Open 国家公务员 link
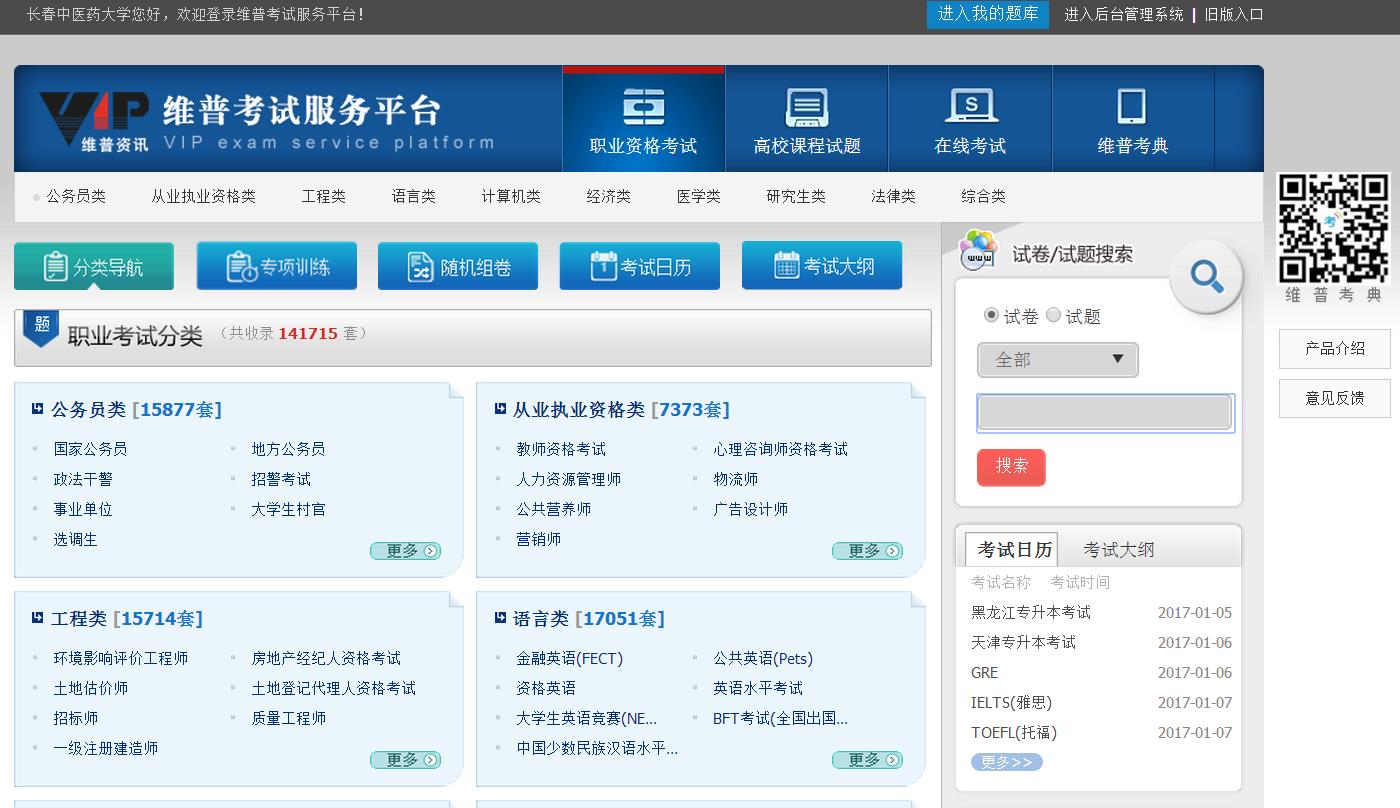 coord(91,449)
